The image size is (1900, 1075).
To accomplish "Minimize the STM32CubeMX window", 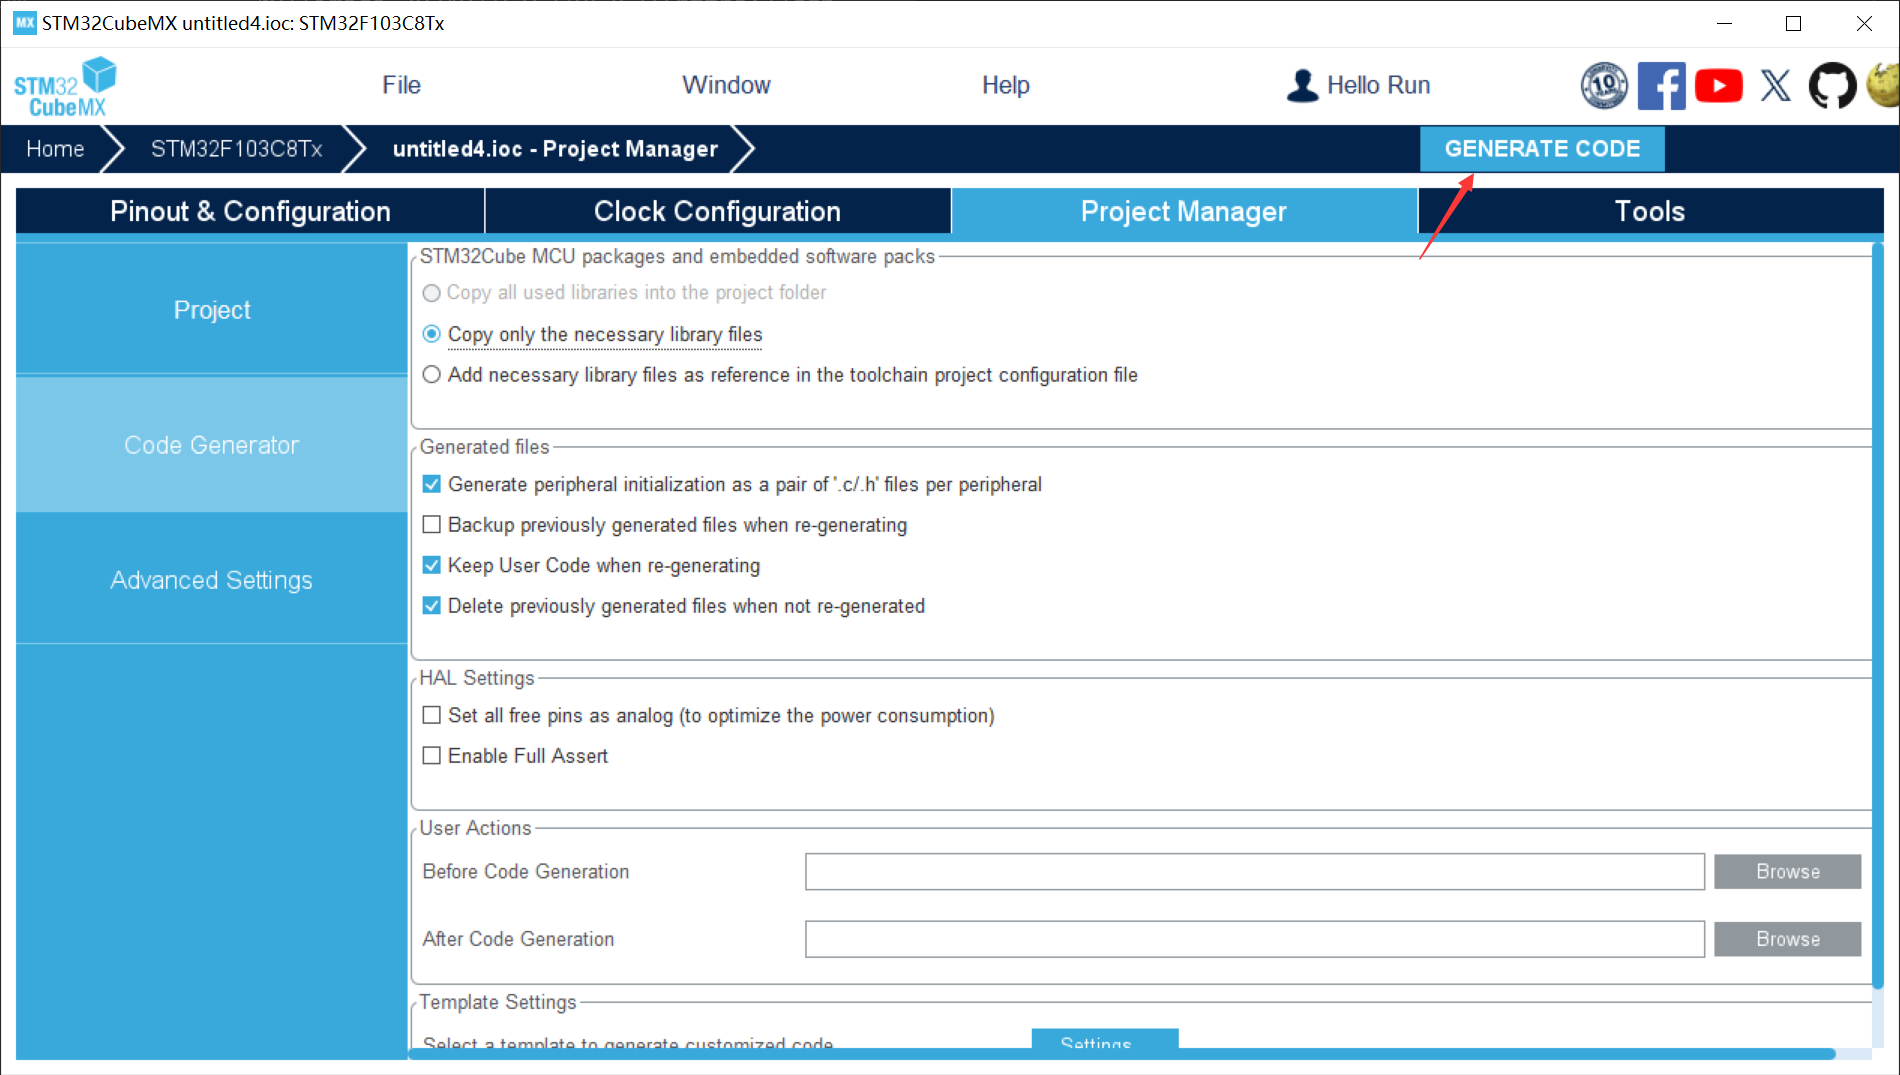I will 1724,23.
